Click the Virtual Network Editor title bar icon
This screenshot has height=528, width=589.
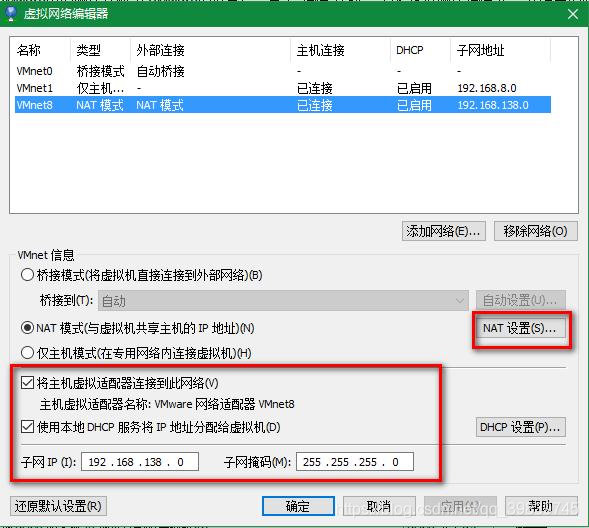click(11, 14)
